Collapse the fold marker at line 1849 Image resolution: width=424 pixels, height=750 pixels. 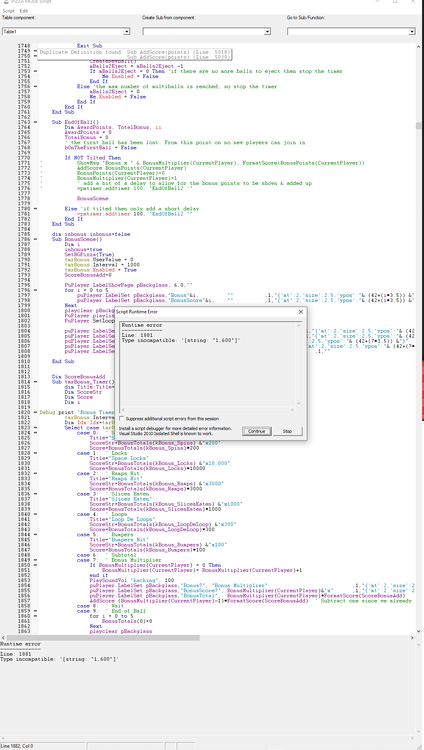point(35,560)
